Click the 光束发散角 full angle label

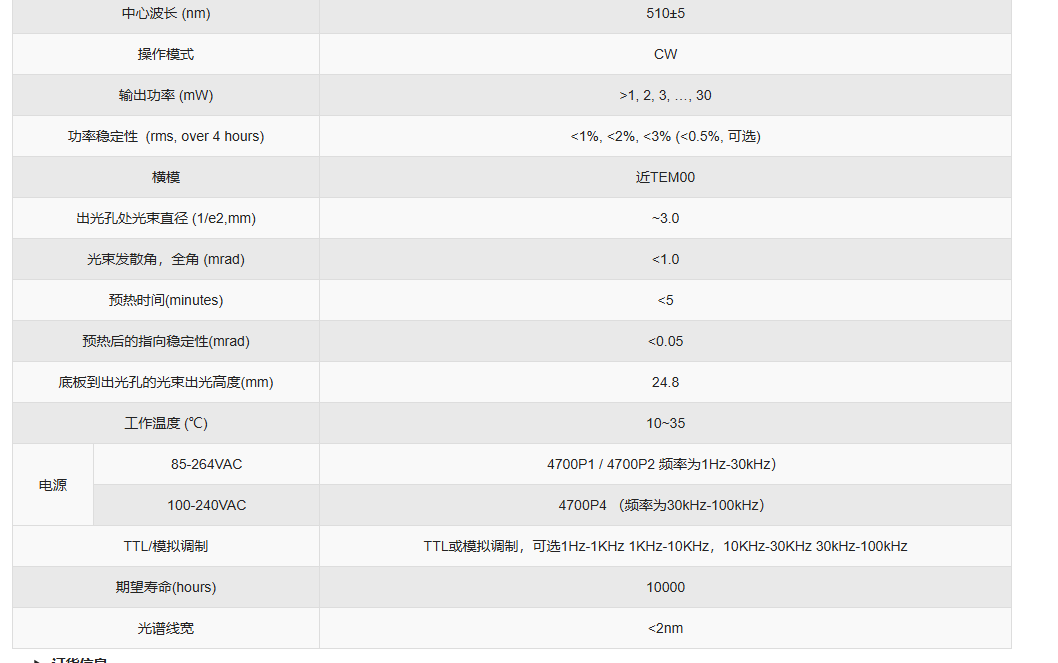tap(166, 259)
